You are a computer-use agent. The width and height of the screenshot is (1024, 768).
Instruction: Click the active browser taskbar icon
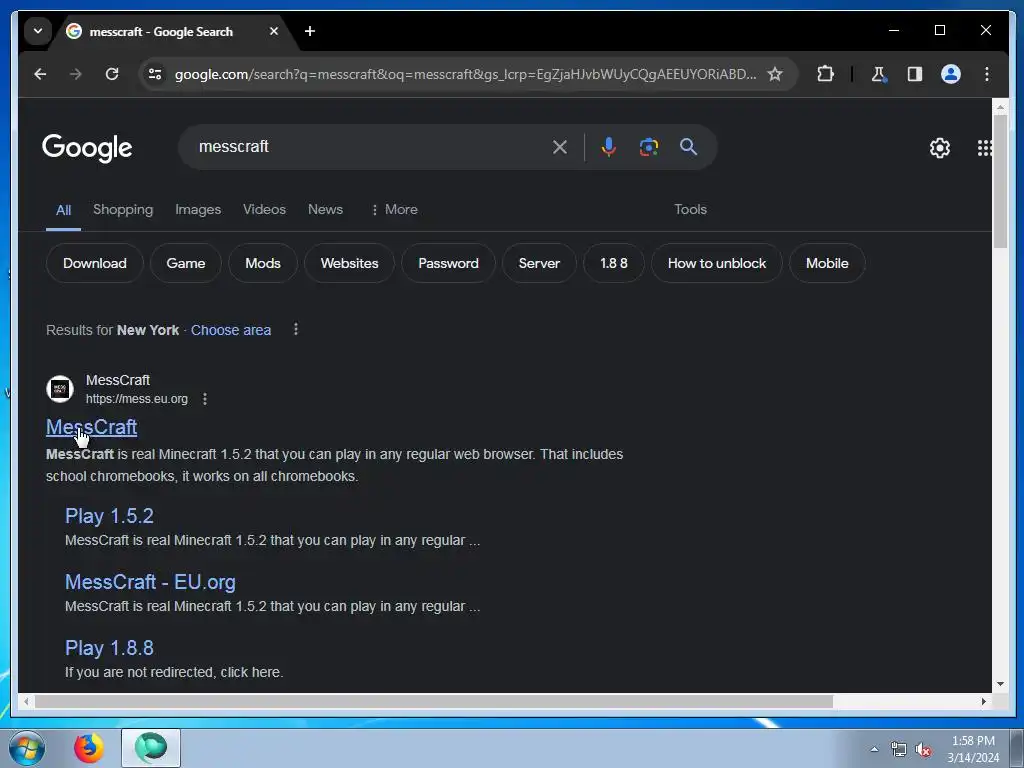point(151,748)
